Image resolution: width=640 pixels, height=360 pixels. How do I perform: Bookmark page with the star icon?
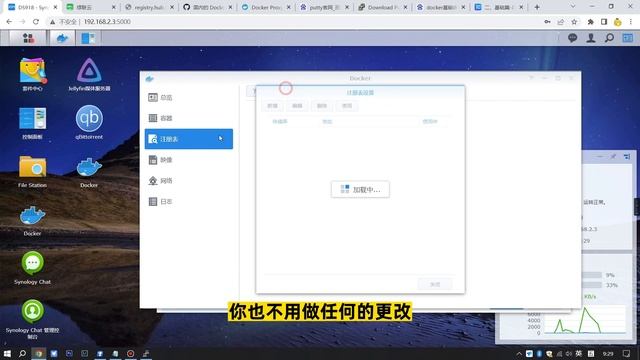click(x=574, y=22)
